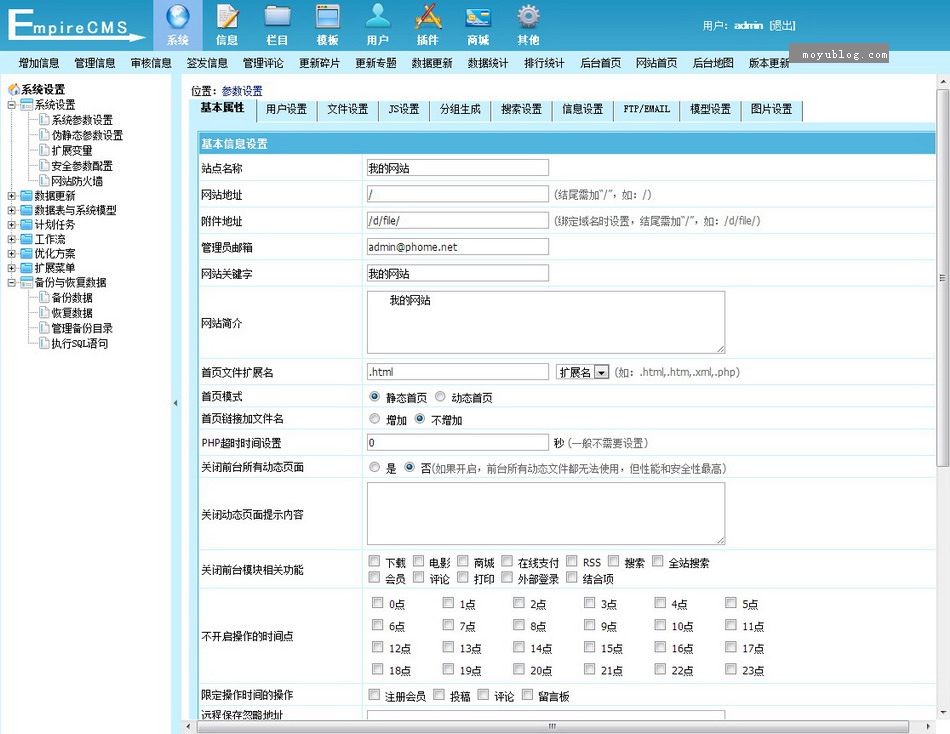Open the 扩展名 dropdown
The height and width of the screenshot is (734, 950).
pyautogui.click(x=583, y=372)
